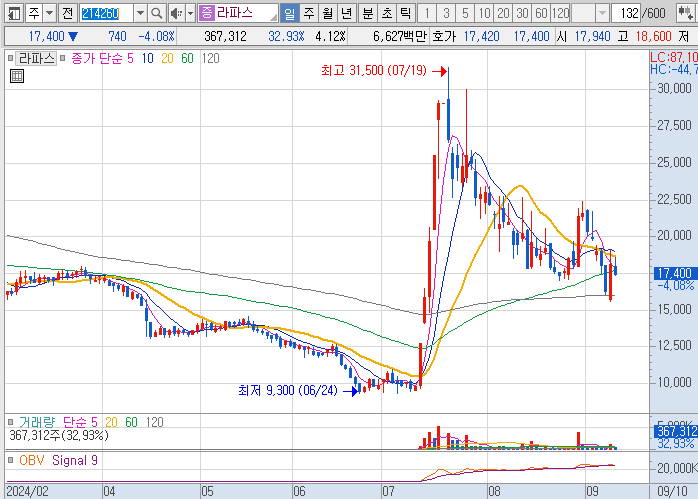Click the OBV indicator label
The width and height of the screenshot is (698, 499).
point(32,460)
